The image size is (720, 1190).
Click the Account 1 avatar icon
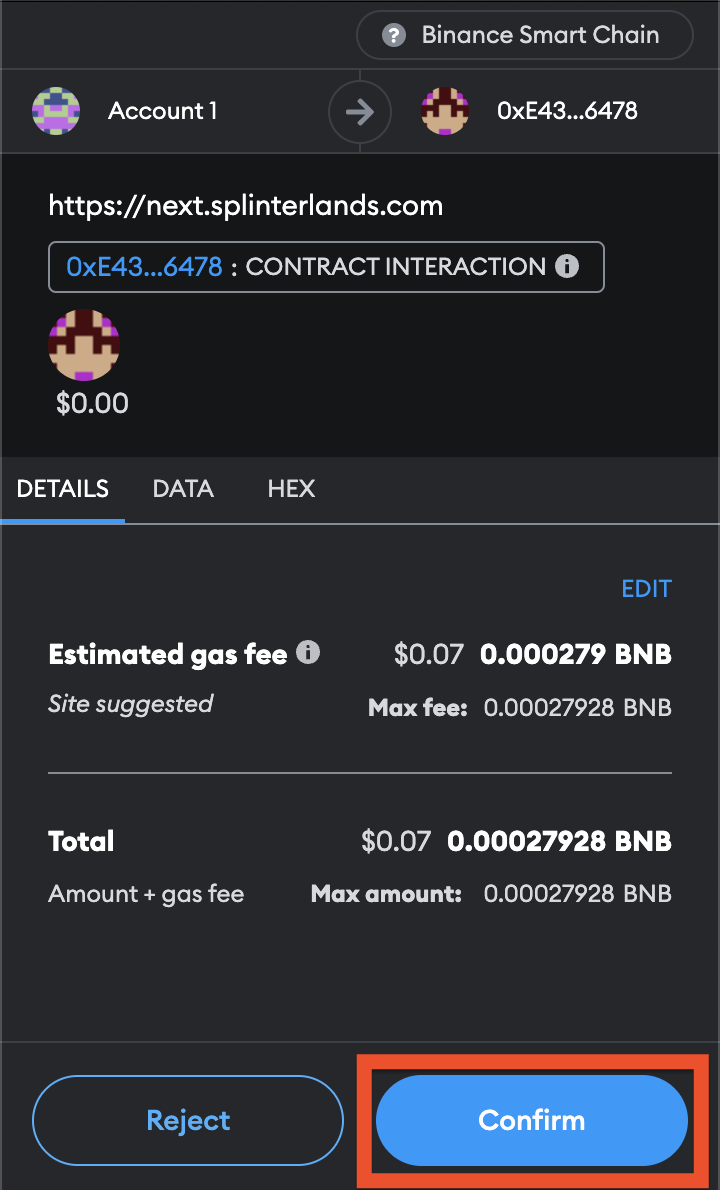point(56,111)
